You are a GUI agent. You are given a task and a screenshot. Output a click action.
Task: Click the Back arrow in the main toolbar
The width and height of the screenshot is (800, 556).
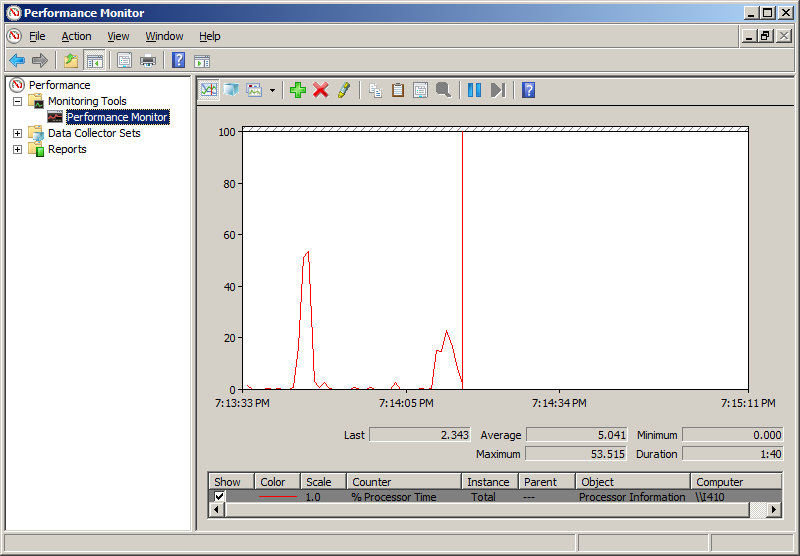17,61
